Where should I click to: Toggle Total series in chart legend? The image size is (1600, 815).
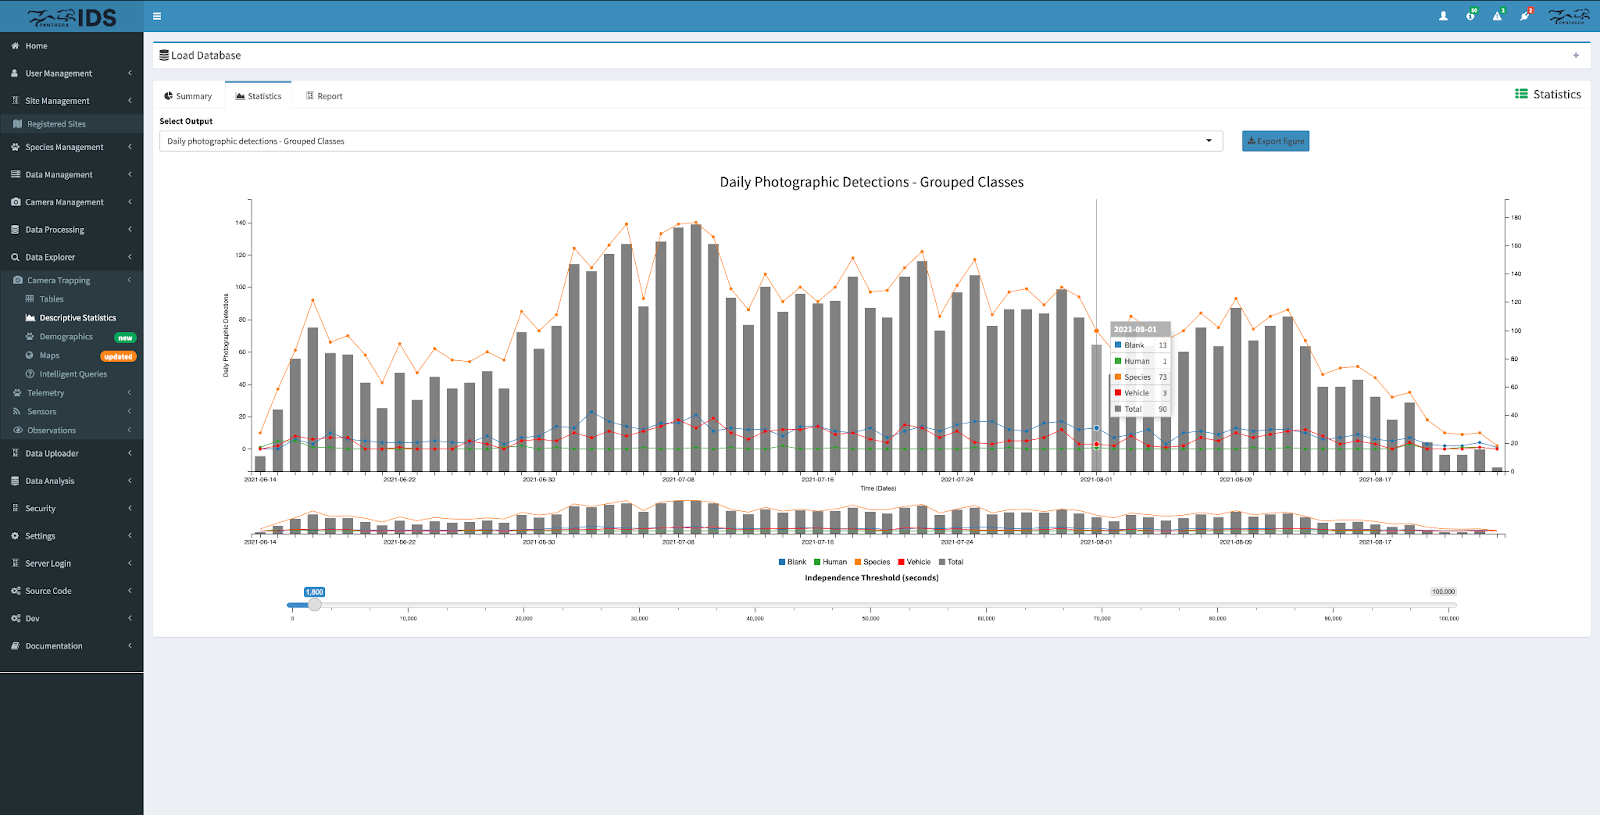point(951,562)
